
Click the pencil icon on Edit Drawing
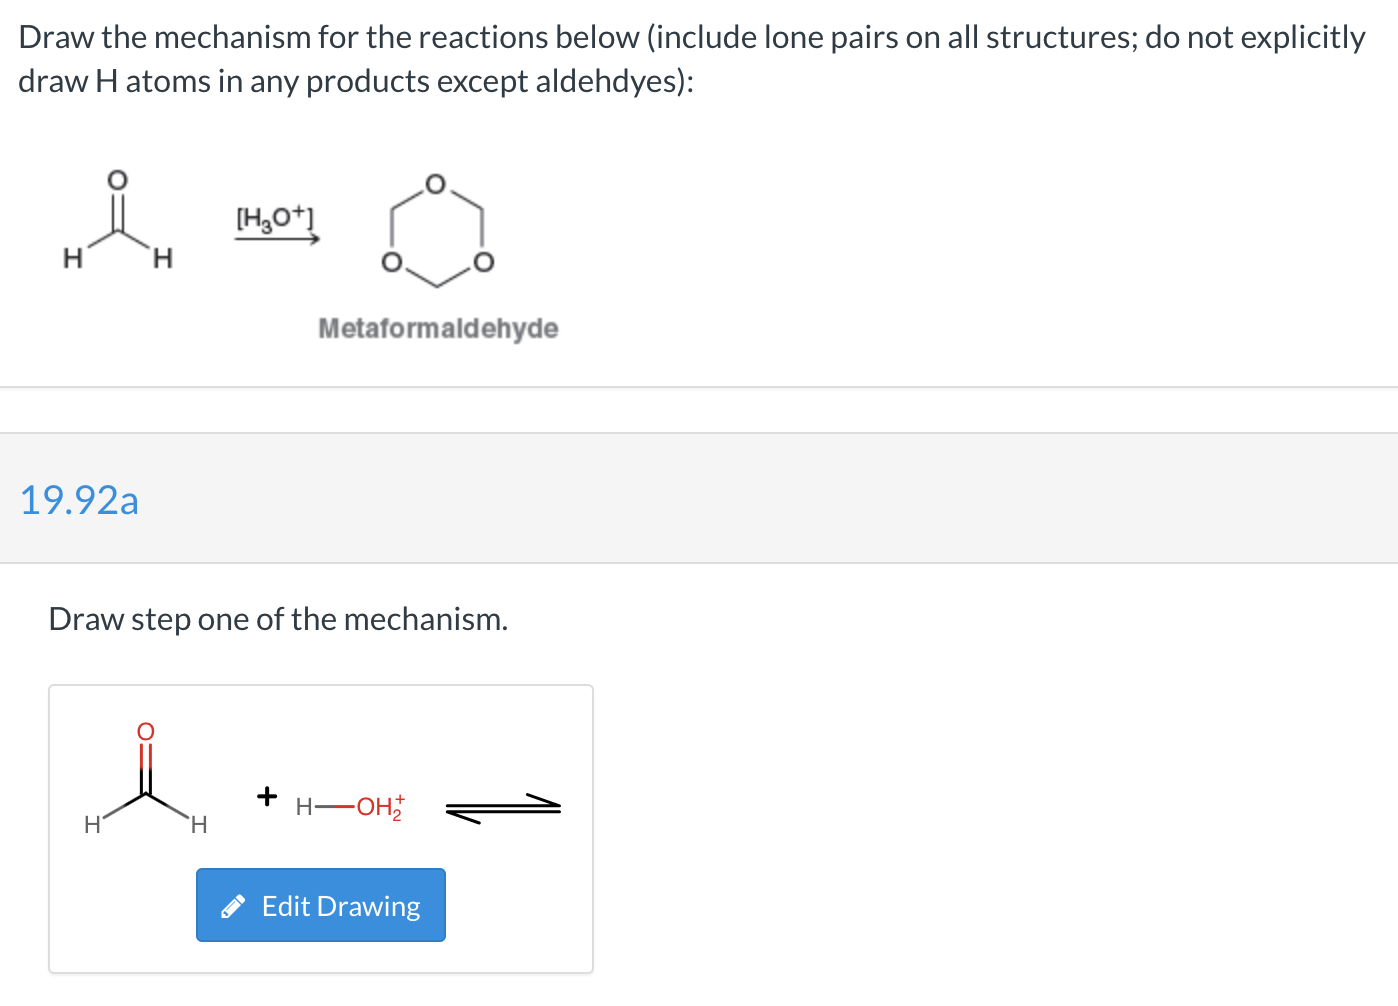pyautogui.click(x=232, y=905)
